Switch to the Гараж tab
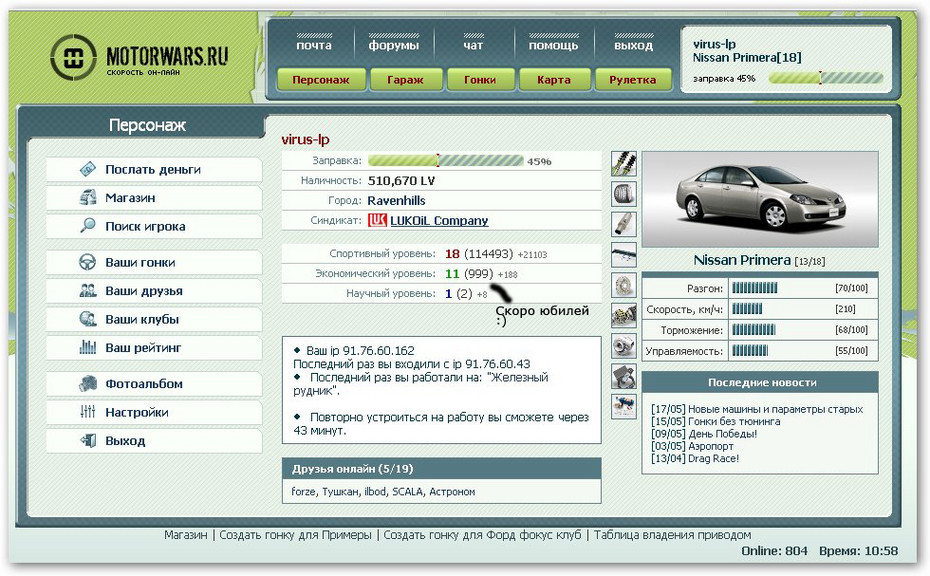930x576 pixels. click(406, 79)
